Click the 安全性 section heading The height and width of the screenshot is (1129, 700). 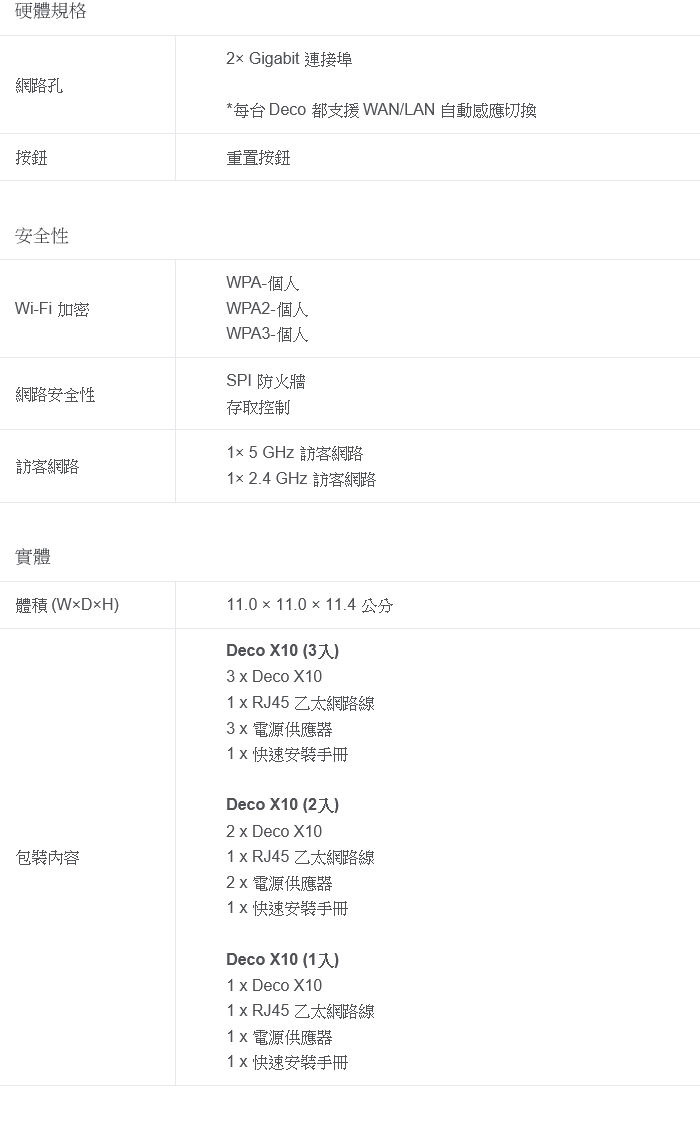click(x=42, y=236)
